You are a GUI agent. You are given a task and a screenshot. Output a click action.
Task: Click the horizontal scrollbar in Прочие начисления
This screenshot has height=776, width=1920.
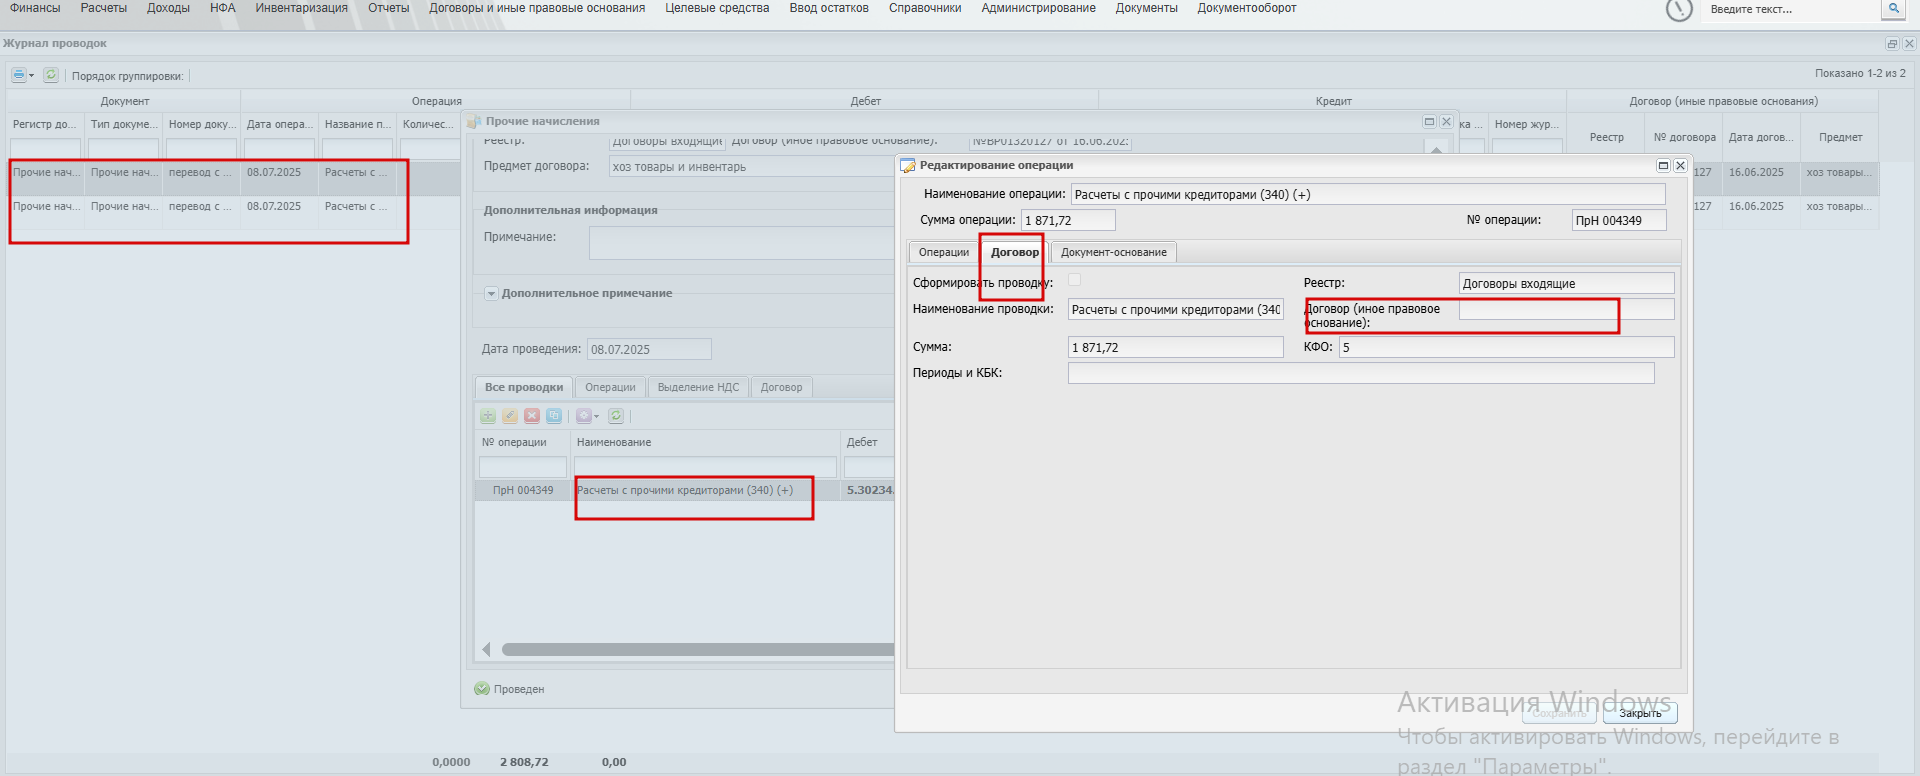(x=698, y=650)
